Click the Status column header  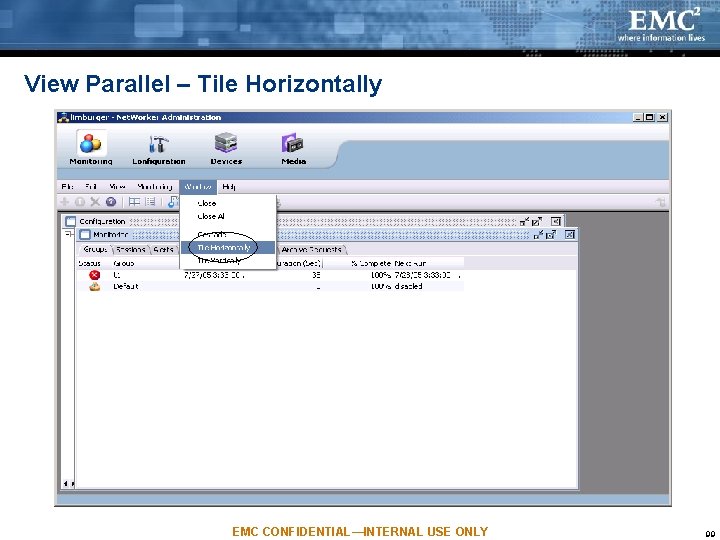(89, 263)
